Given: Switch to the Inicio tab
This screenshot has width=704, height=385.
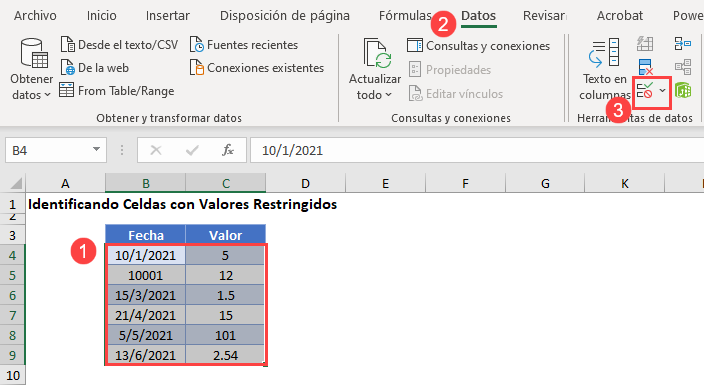Looking at the screenshot, I should tap(101, 16).
